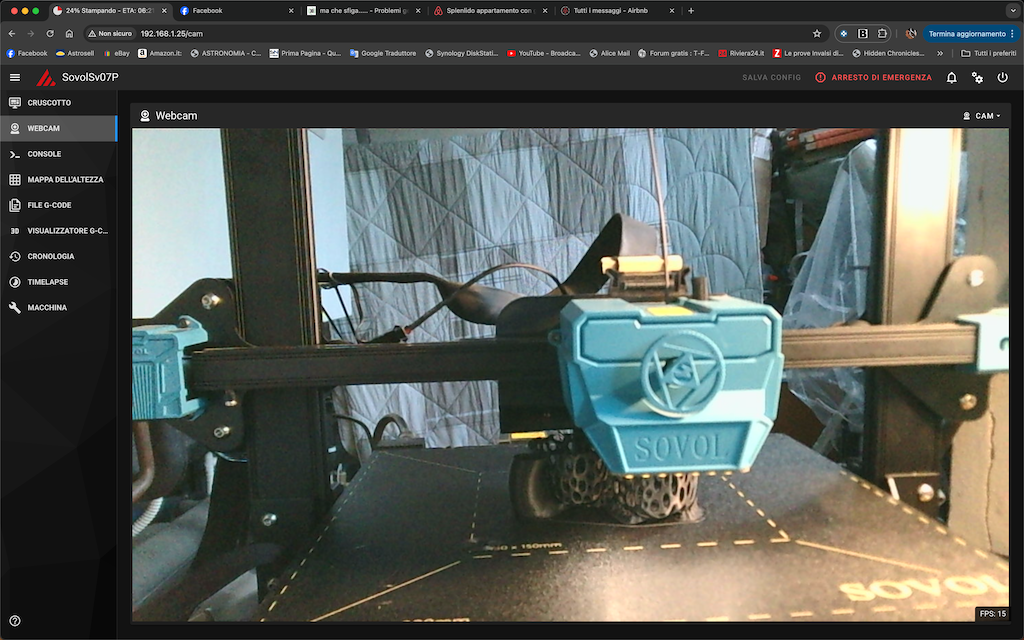Open the Cruscotto dashboard page

(49, 103)
